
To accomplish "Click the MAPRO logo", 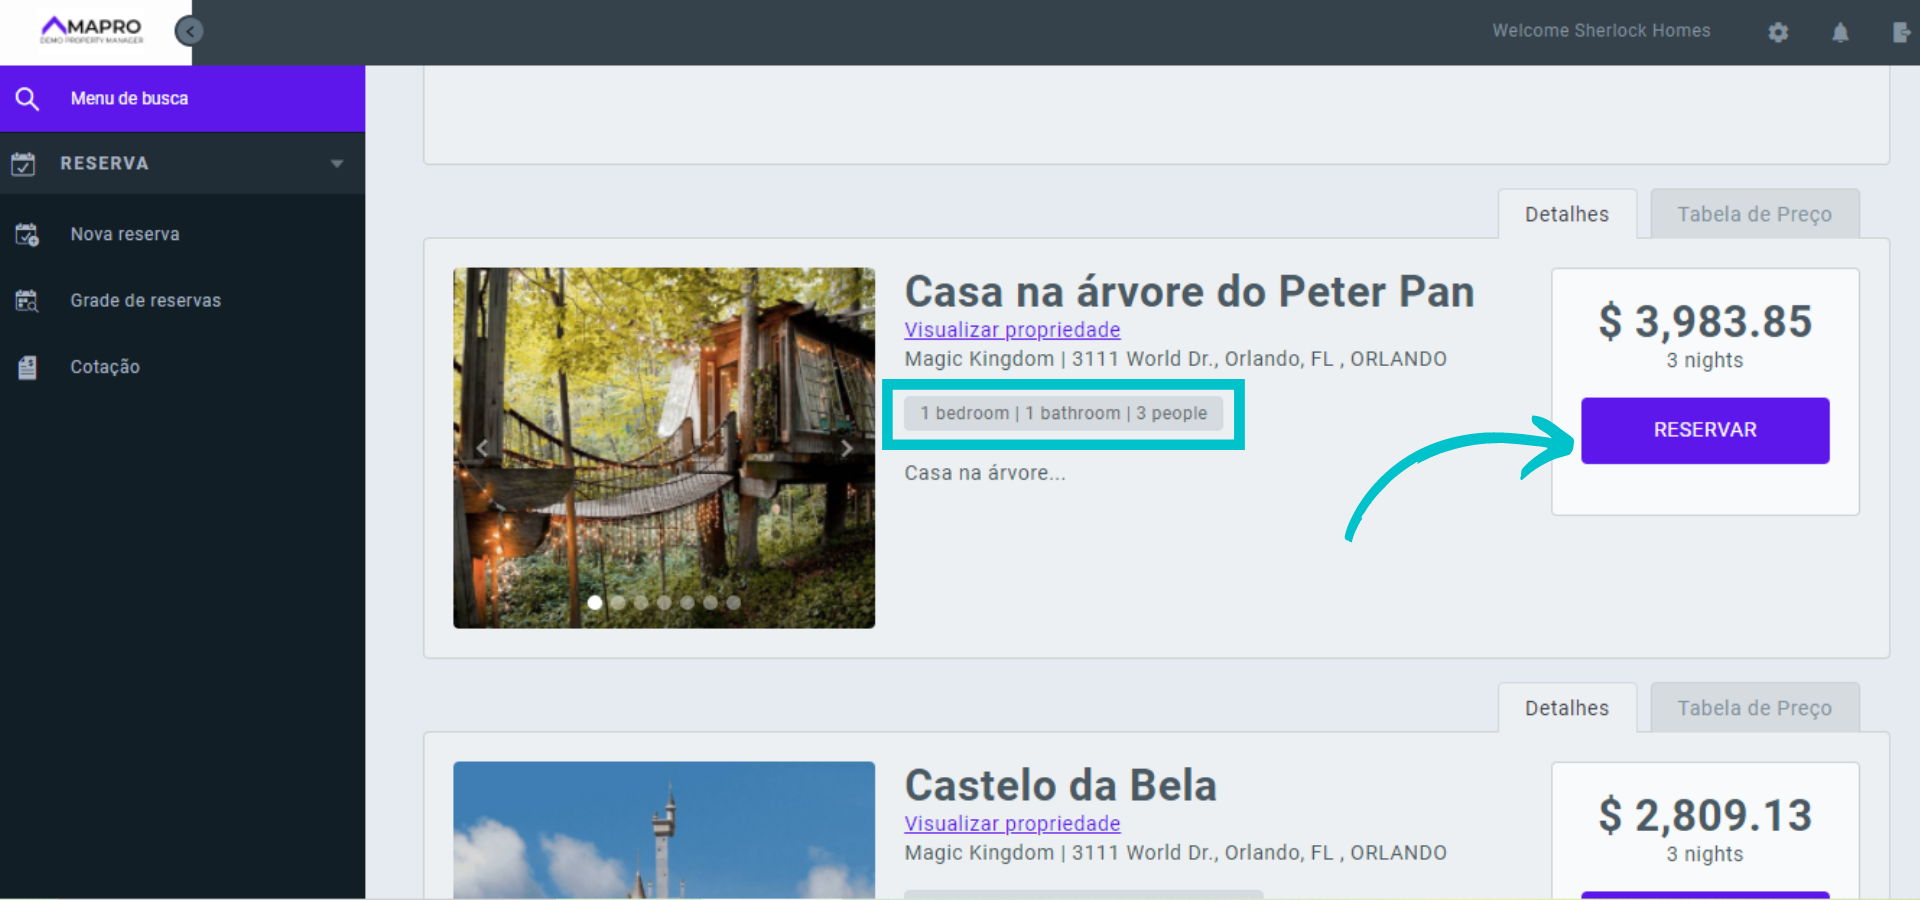I will (x=92, y=30).
